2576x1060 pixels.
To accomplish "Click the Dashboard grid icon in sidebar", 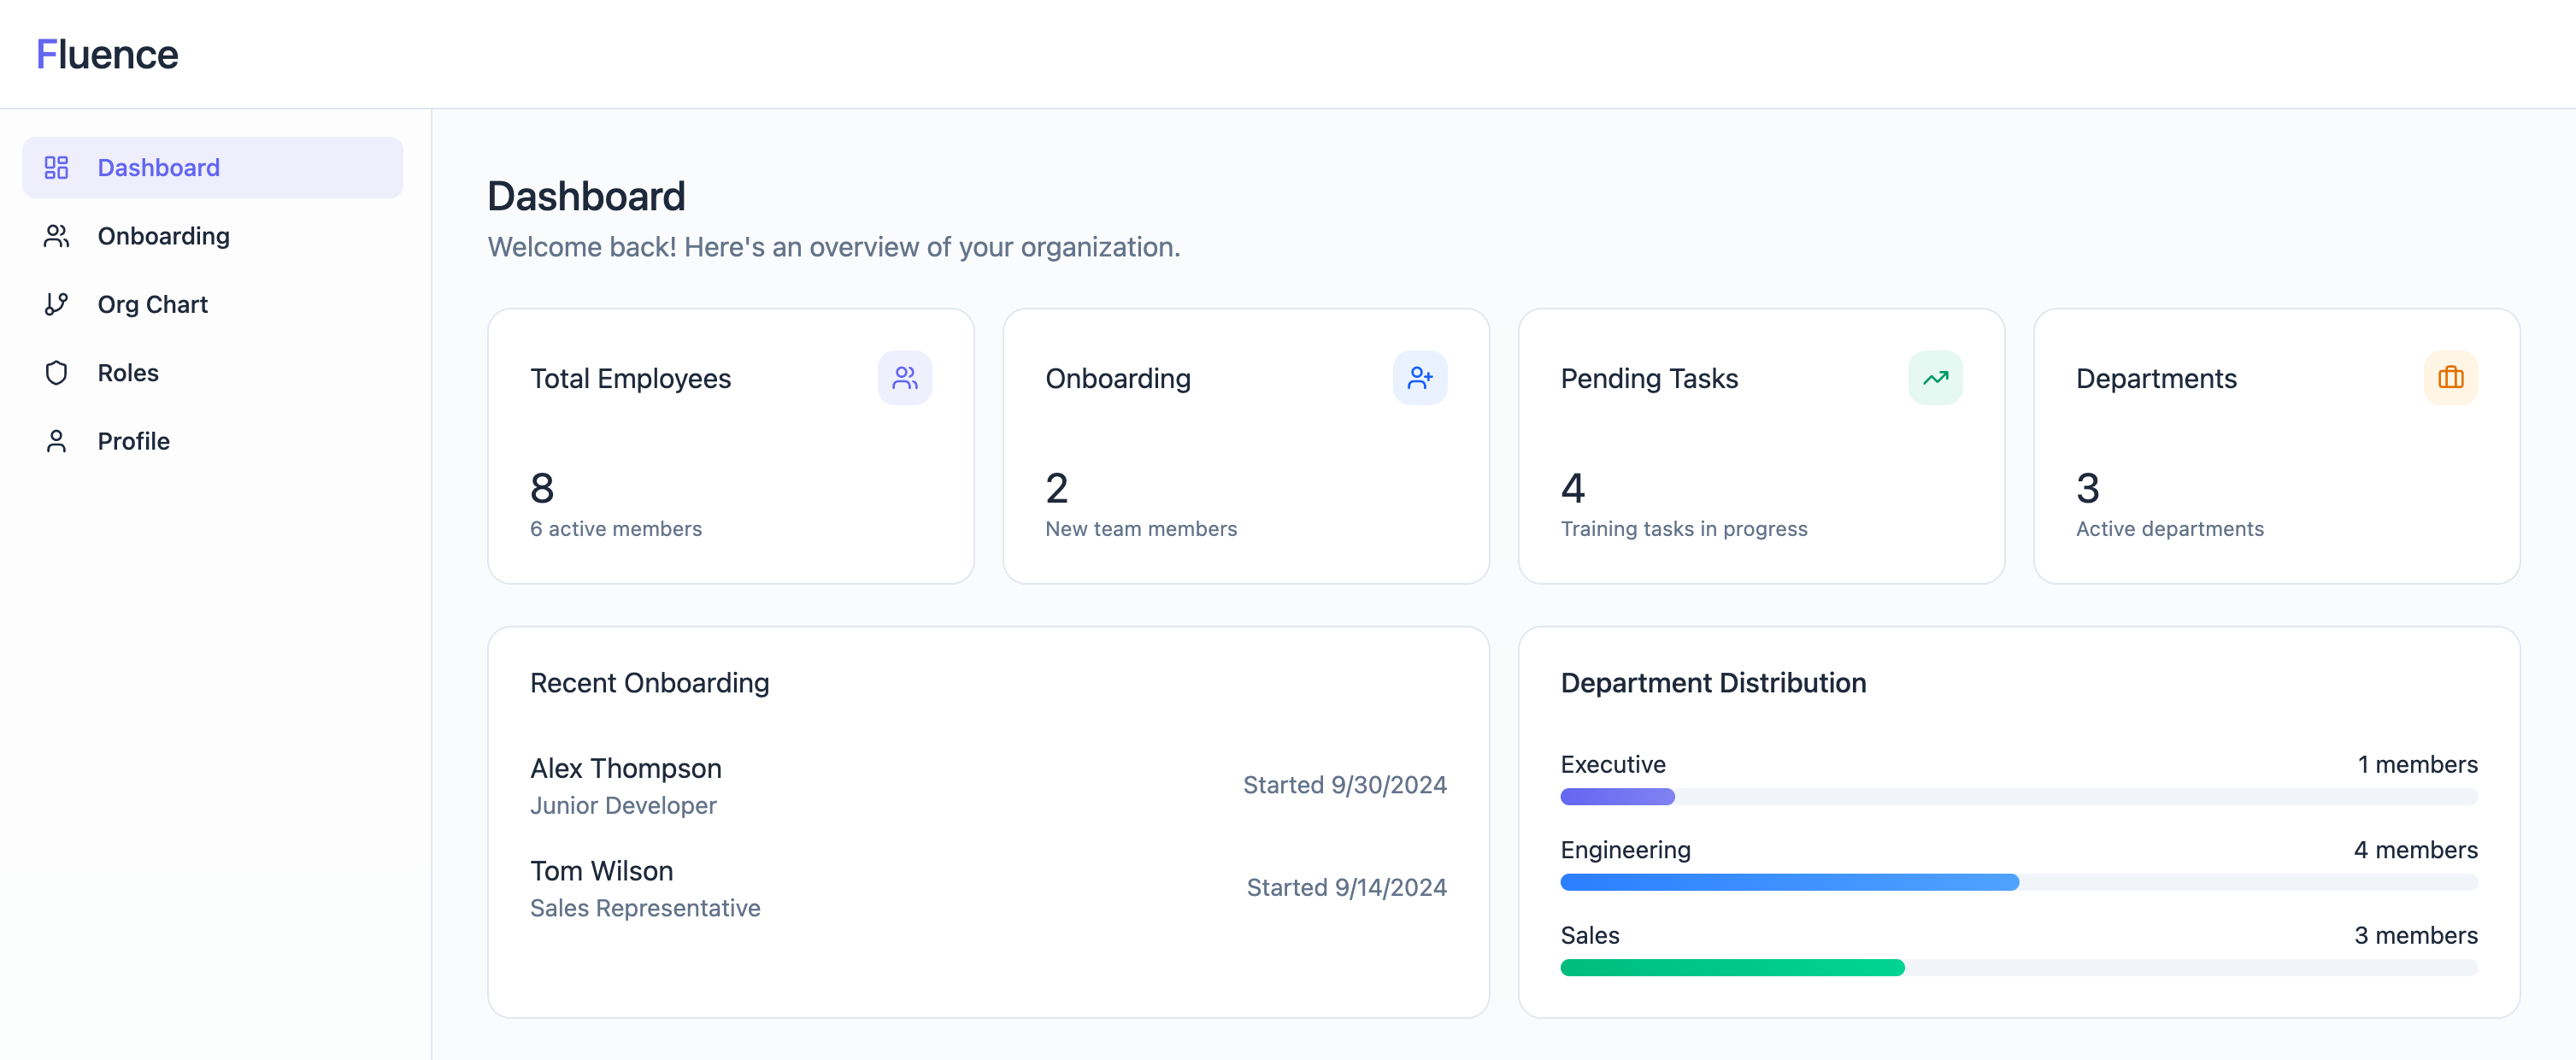I will pos(56,167).
